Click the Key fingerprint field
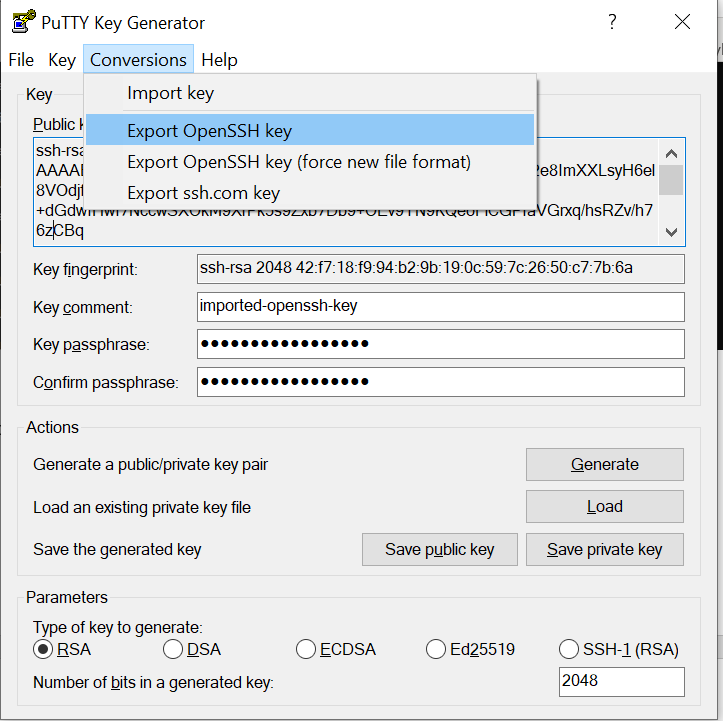This screenshot has height=721, width=723. [x=440, y=269]
